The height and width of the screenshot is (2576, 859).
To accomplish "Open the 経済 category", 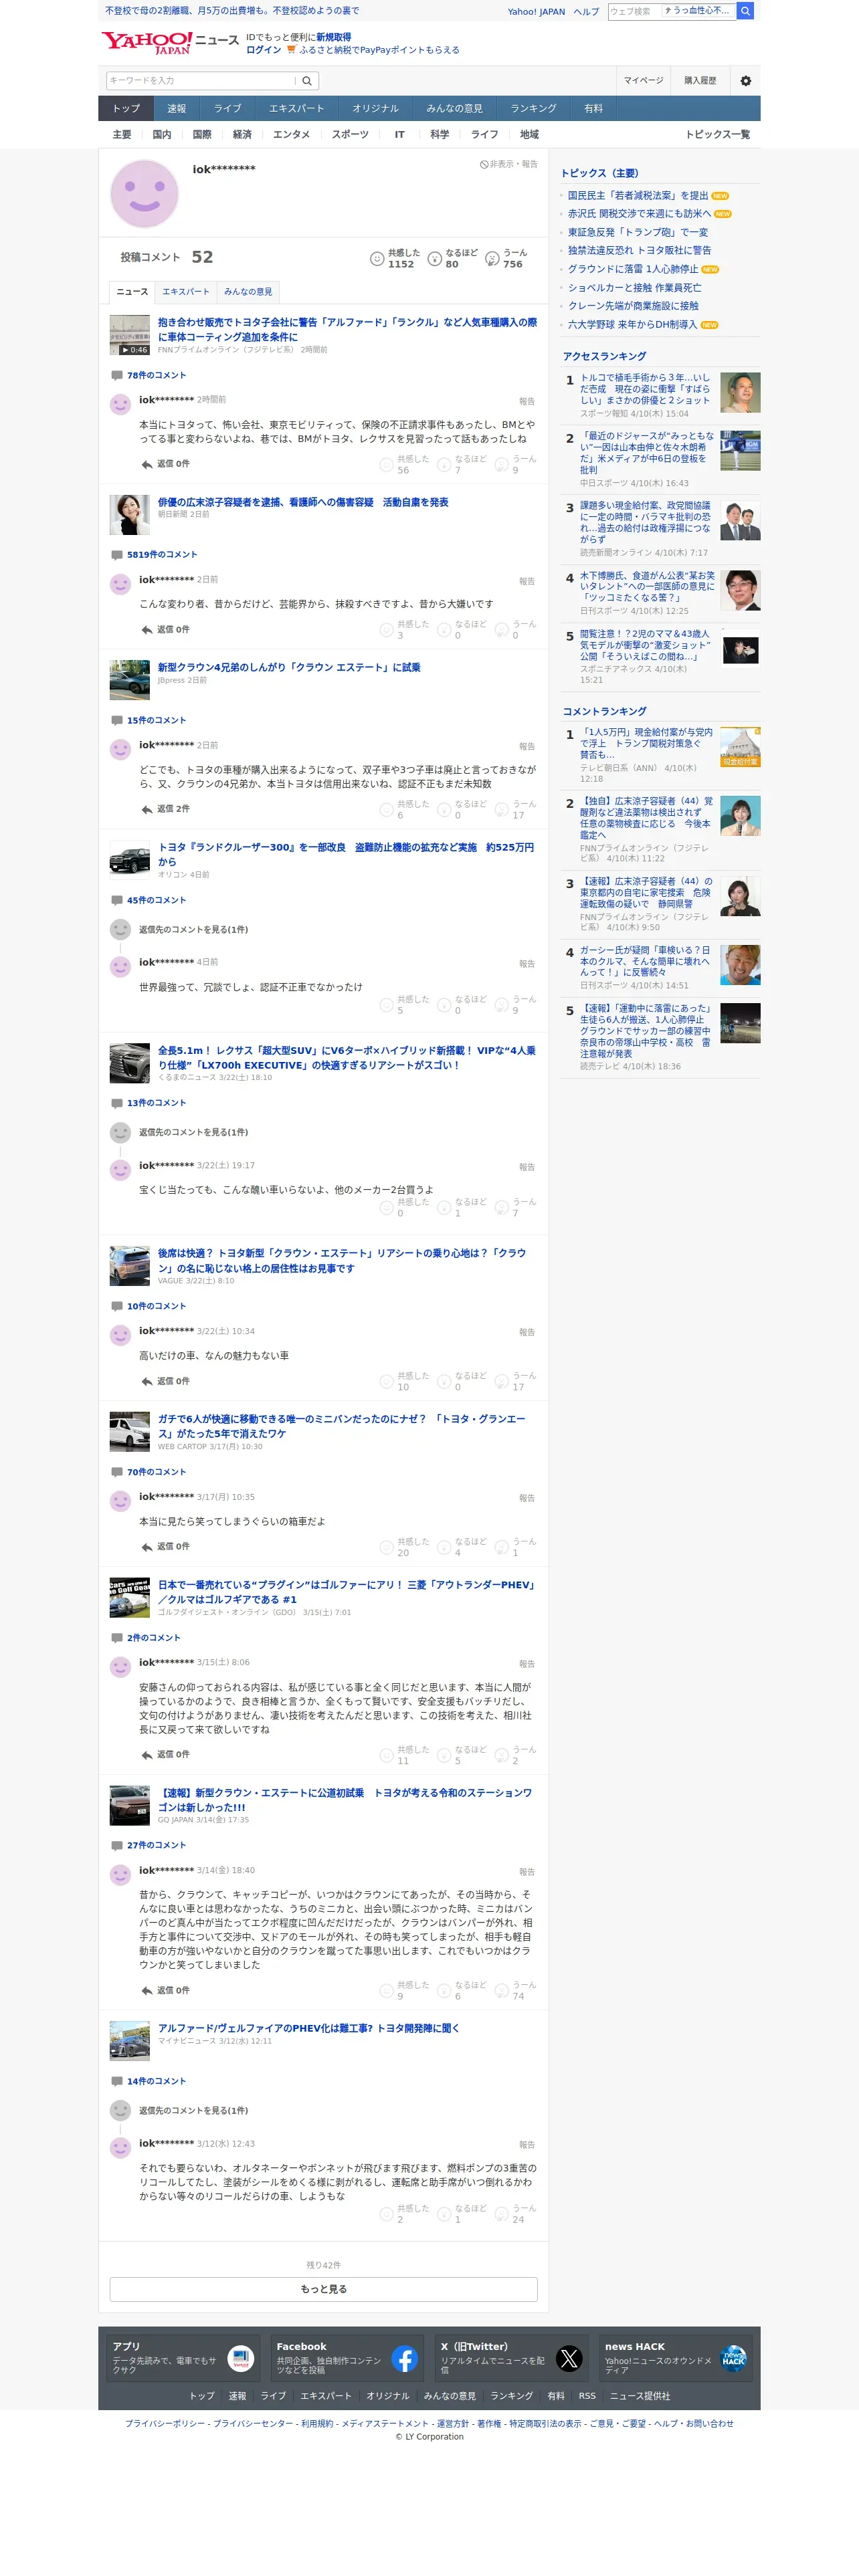I will click(242, 135).
